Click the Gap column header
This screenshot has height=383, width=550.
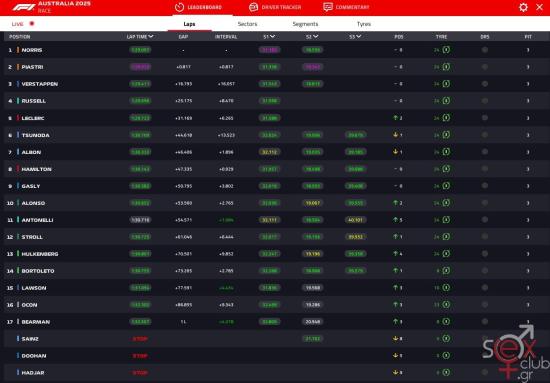(x=183, y=37)
